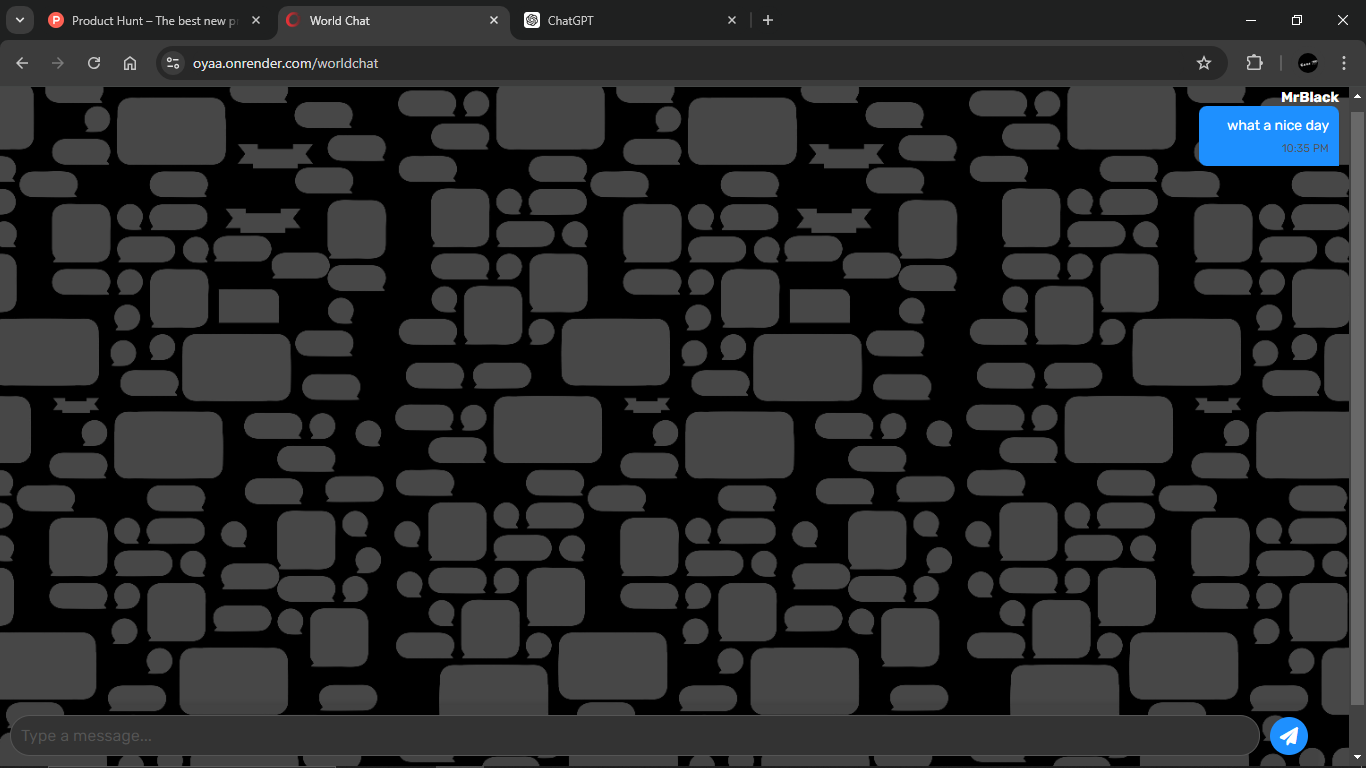Screen dimensions: 1366x768
Task: Close the World Chat tab
Action: coord(494,20)
